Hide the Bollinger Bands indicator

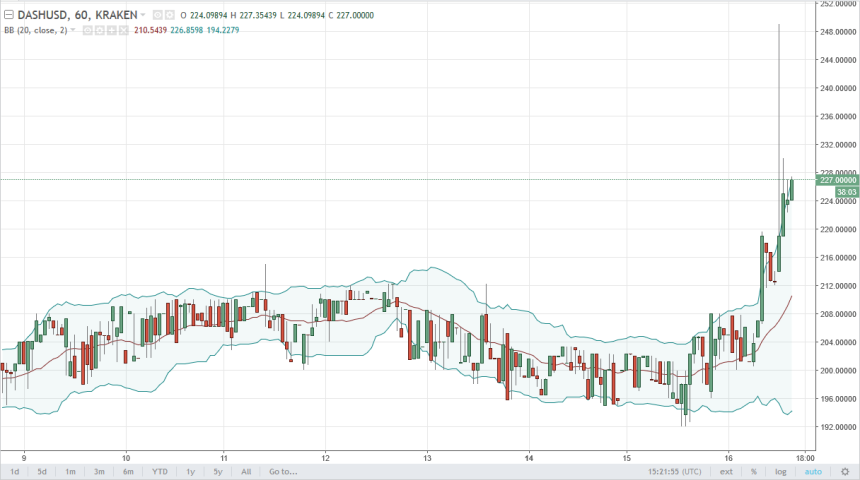point(87,31)
